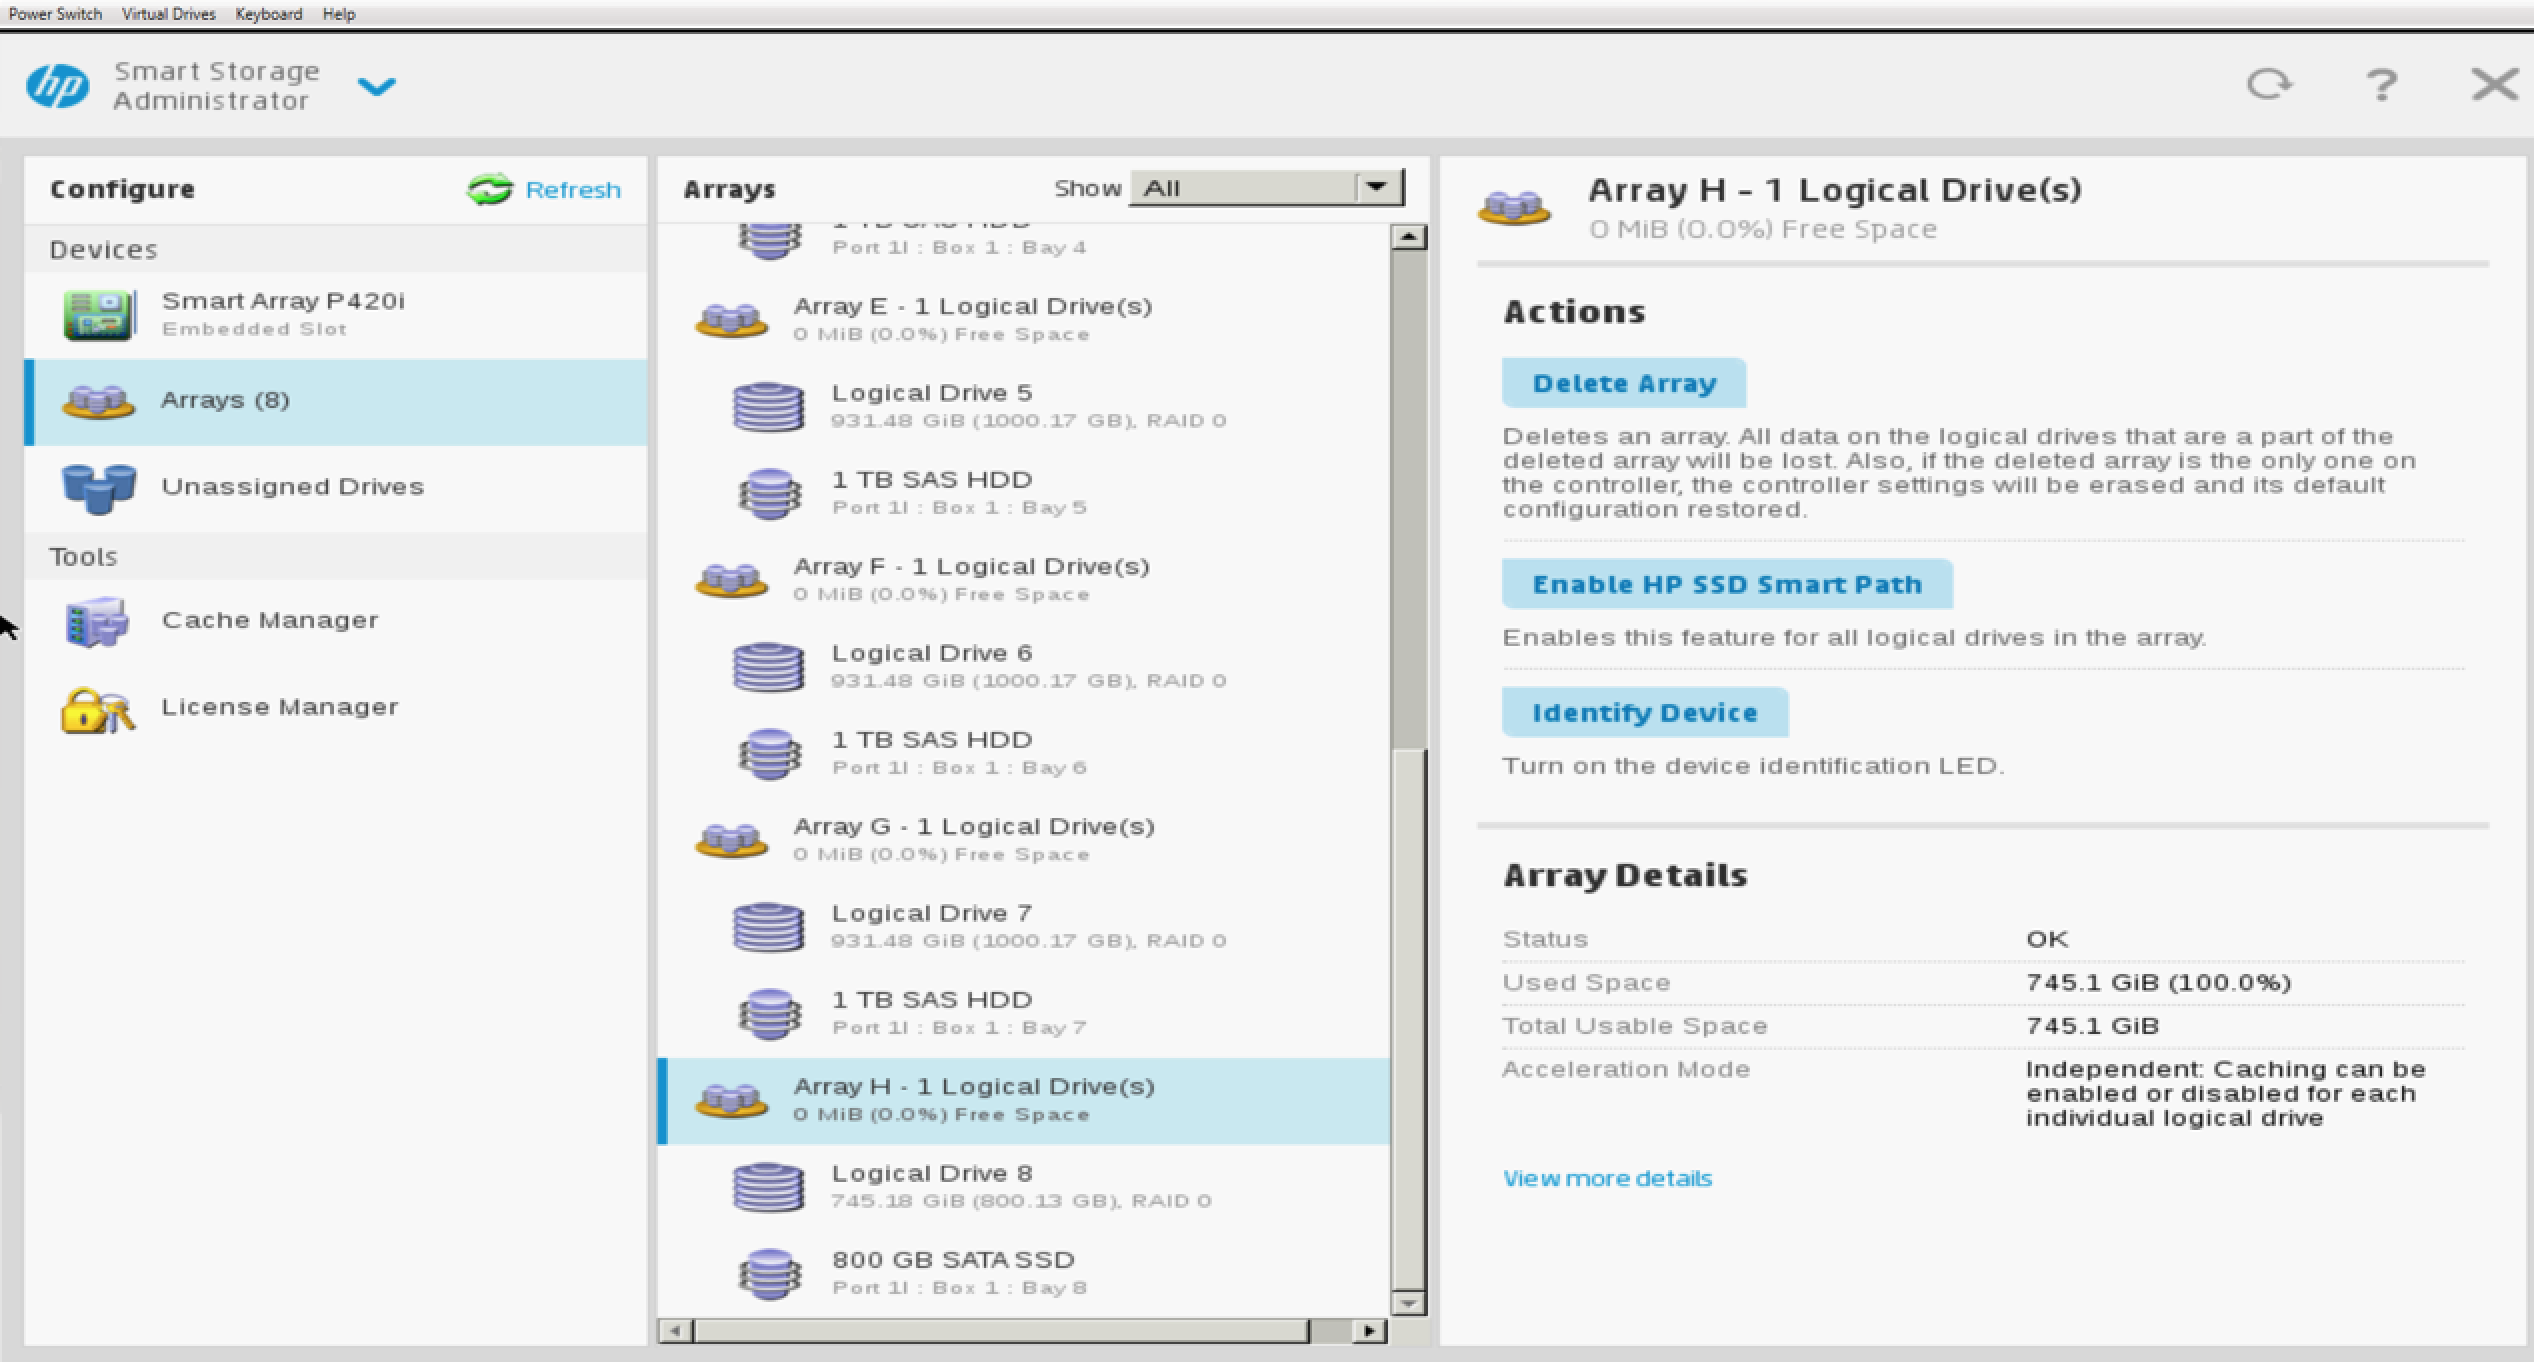Click the reload icon in the header
This screenshot has width=2534, height=1362.
pyautogui.click(x=2268, y=84)
